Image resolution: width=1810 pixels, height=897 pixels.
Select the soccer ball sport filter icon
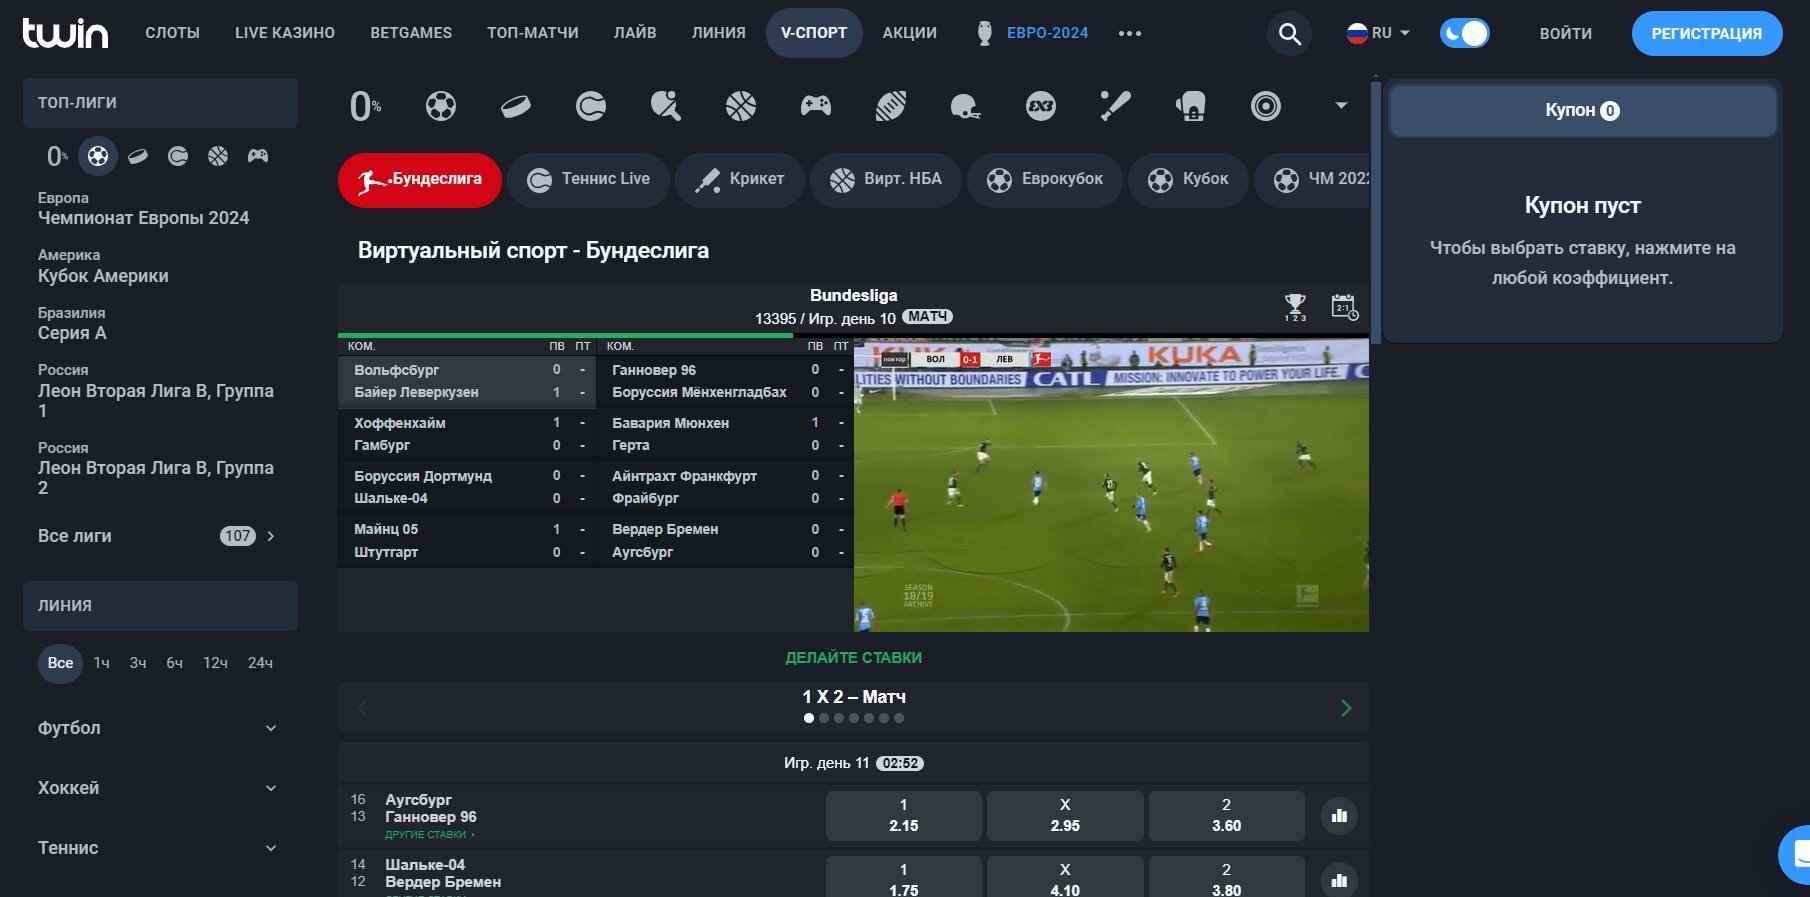(441, 106)
